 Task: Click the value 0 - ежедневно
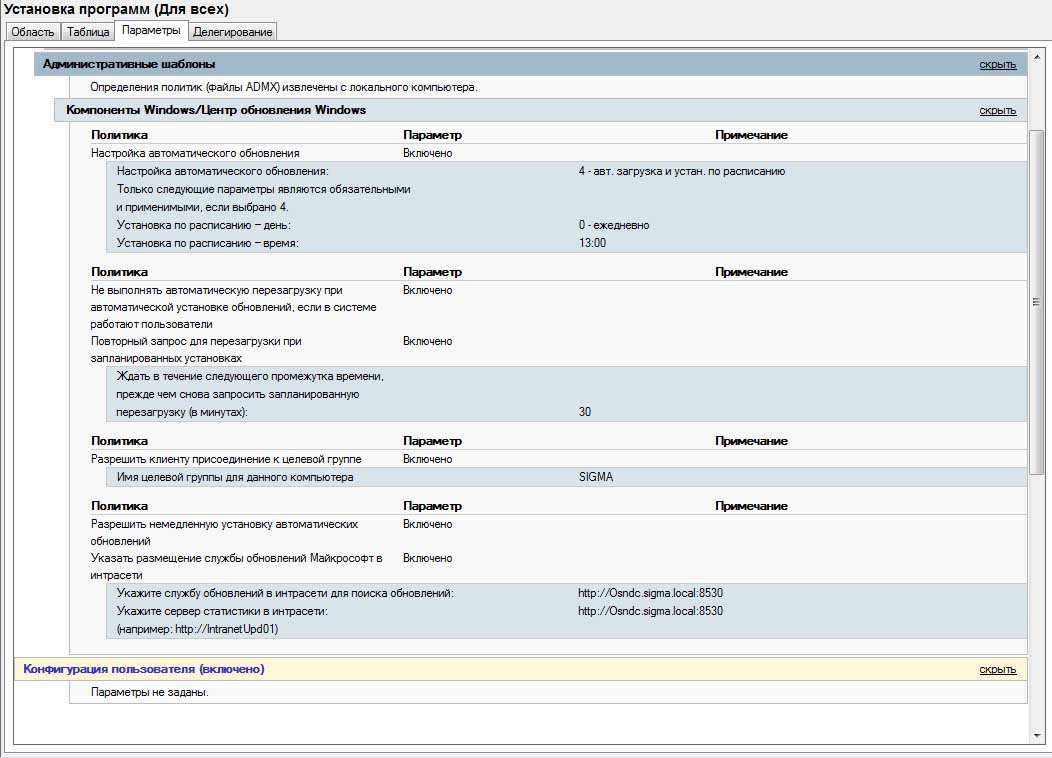(x=614, y=225)
